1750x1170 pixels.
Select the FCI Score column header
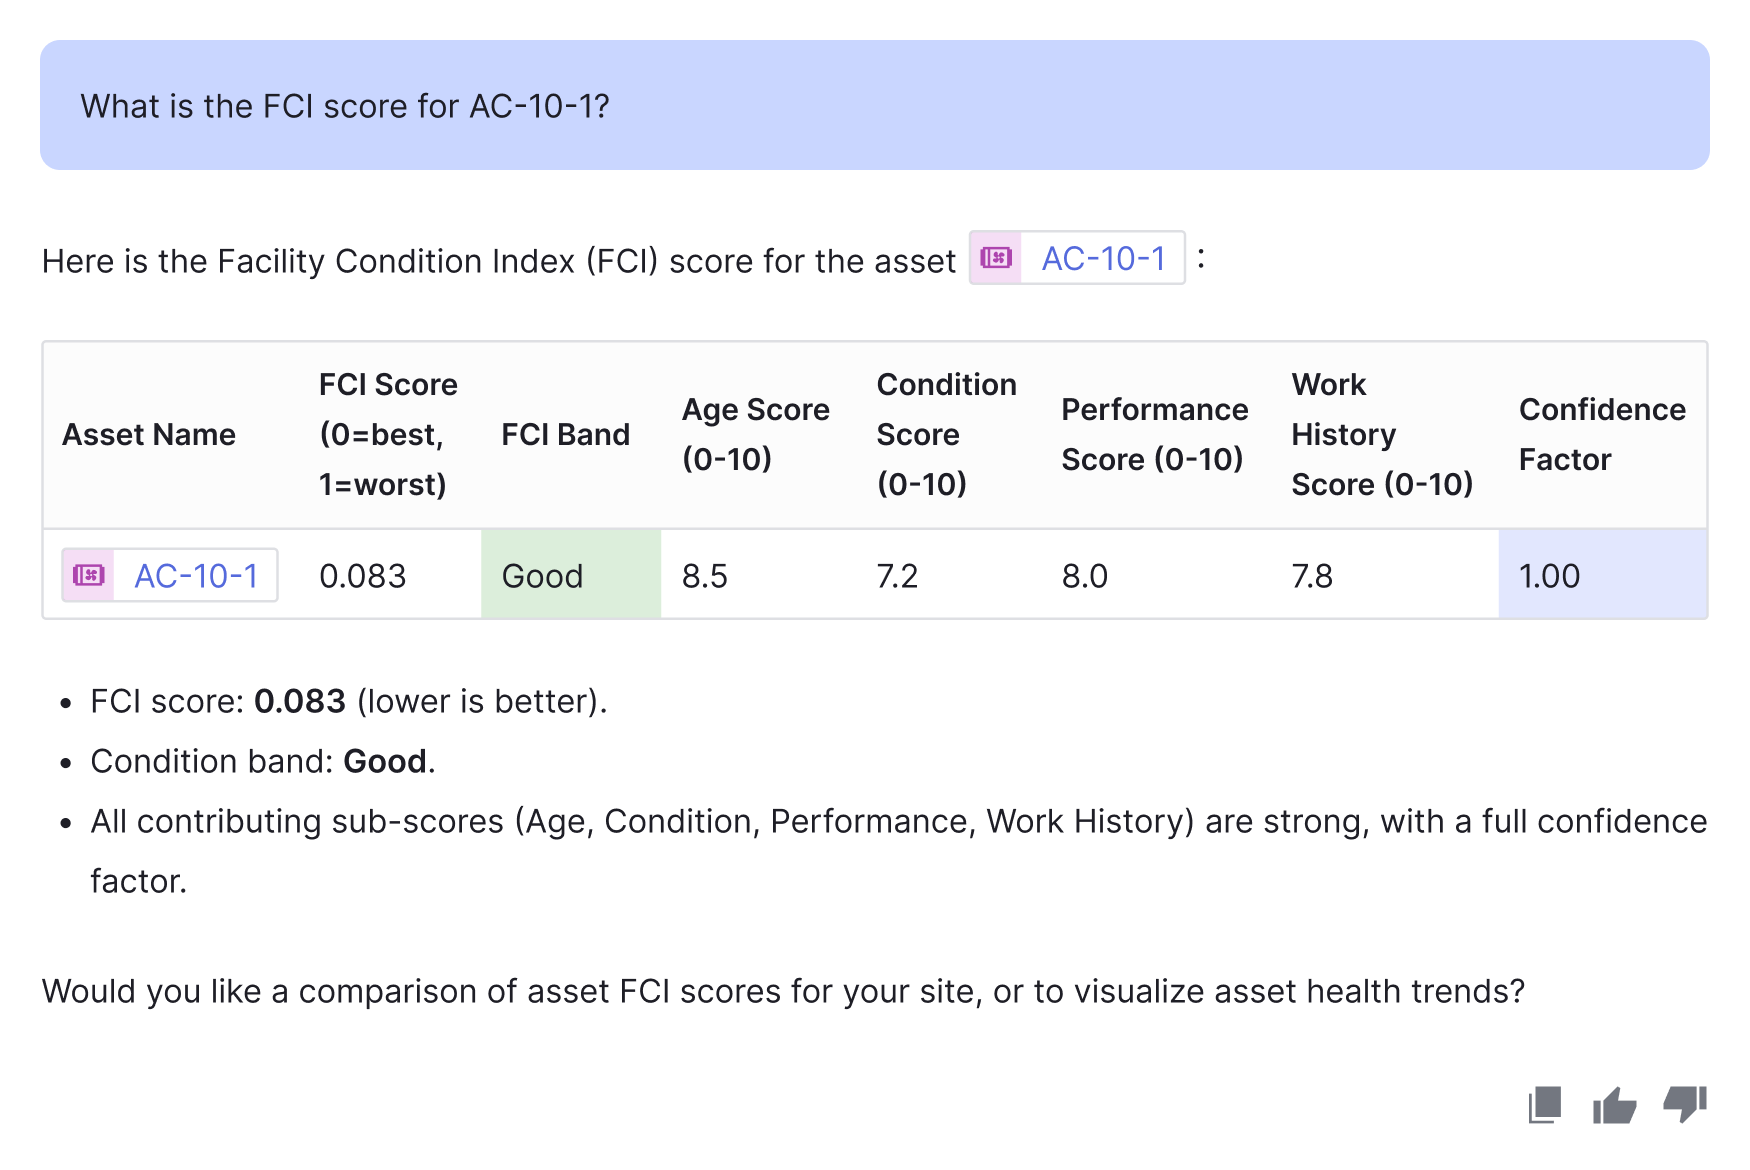coord(388,434)
